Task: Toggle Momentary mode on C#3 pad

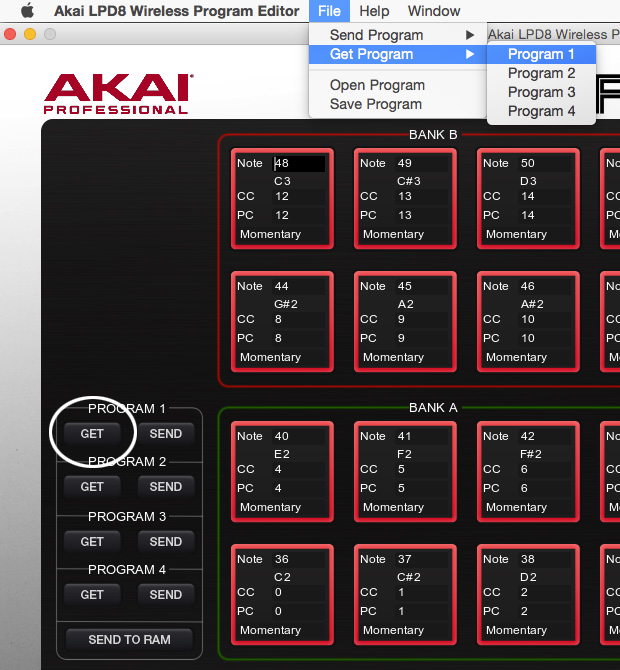Action: coord(405,234)
